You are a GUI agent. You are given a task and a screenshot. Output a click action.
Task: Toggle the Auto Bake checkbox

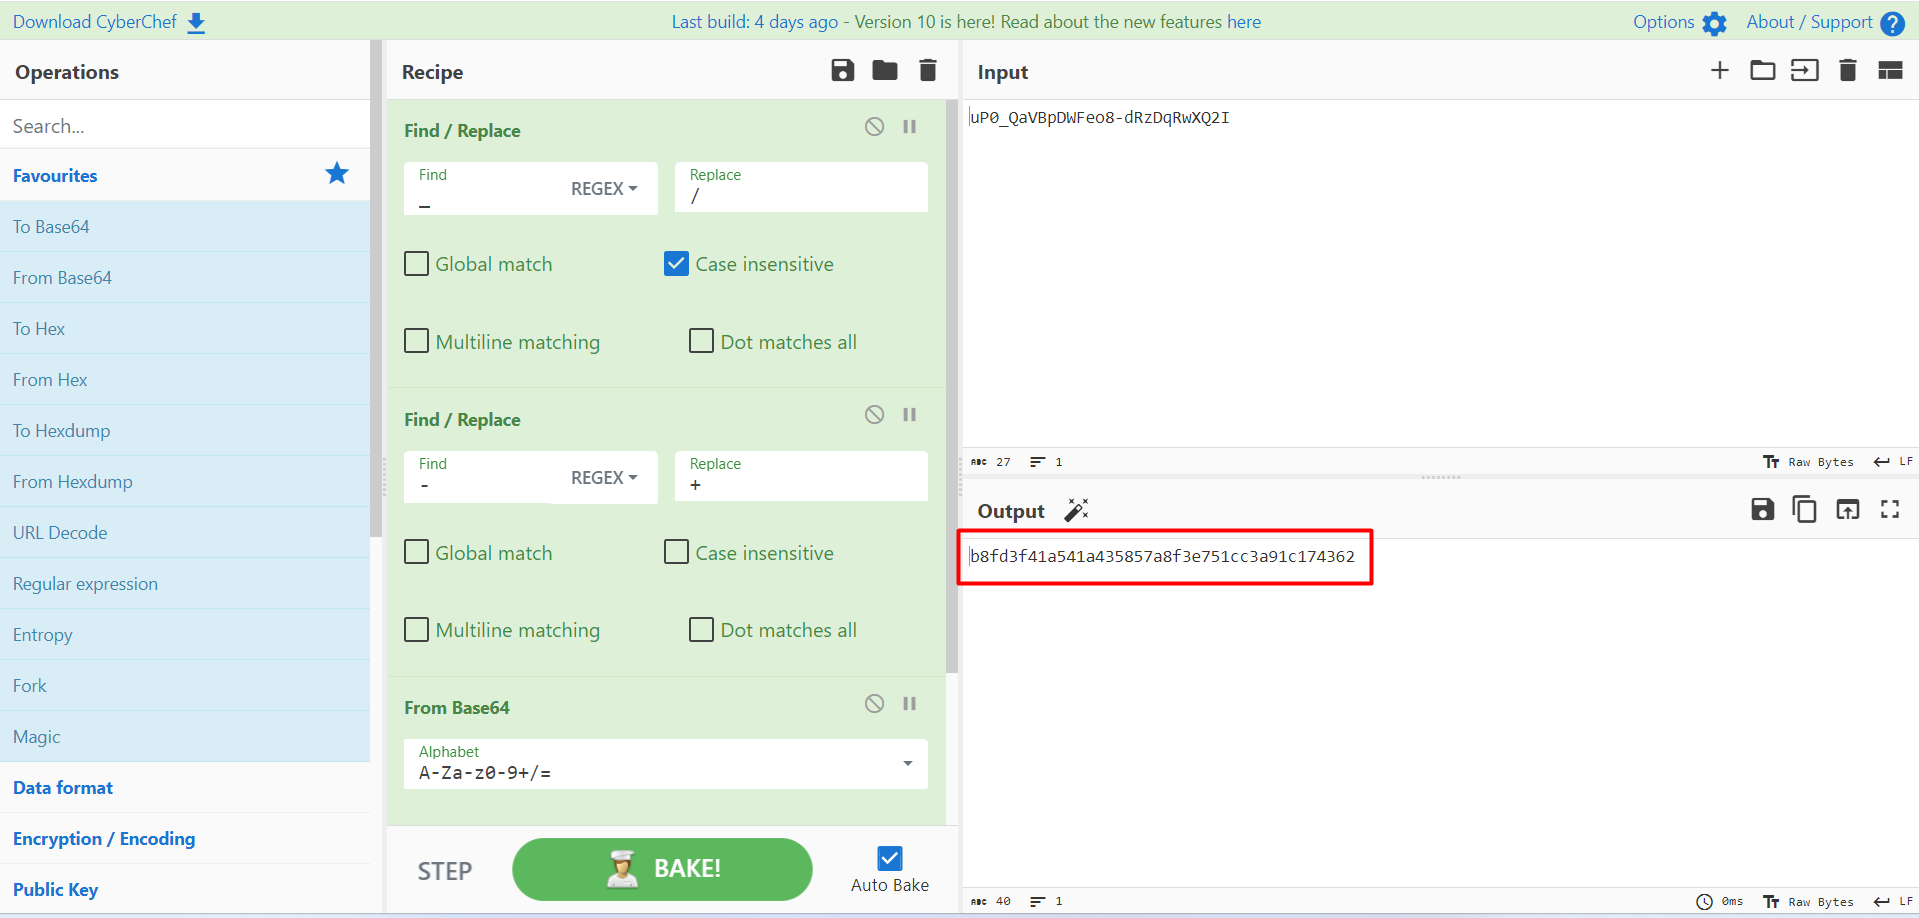889,859
